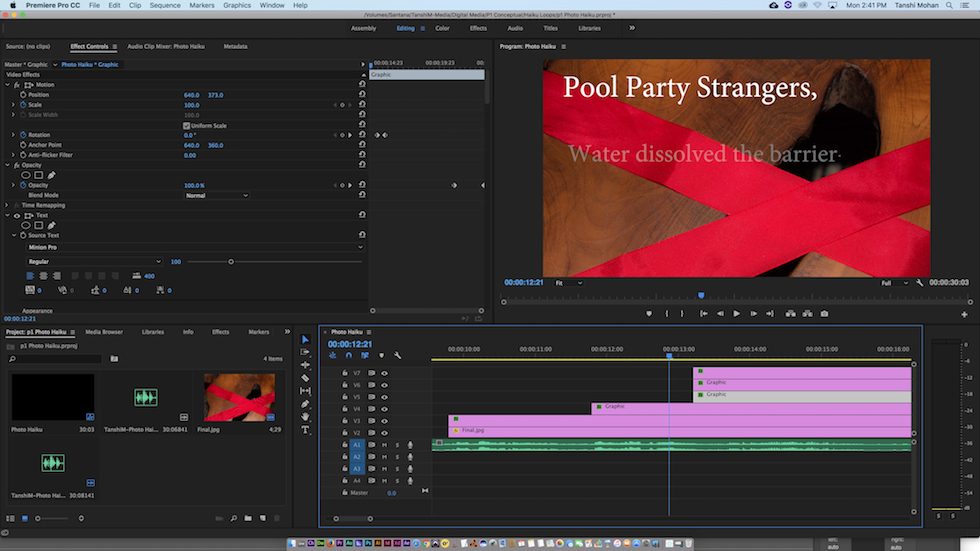Open Full playback resolution dropdown
Image resolution: width=980 pixels, height=551 pixels.
coord(894,283)
